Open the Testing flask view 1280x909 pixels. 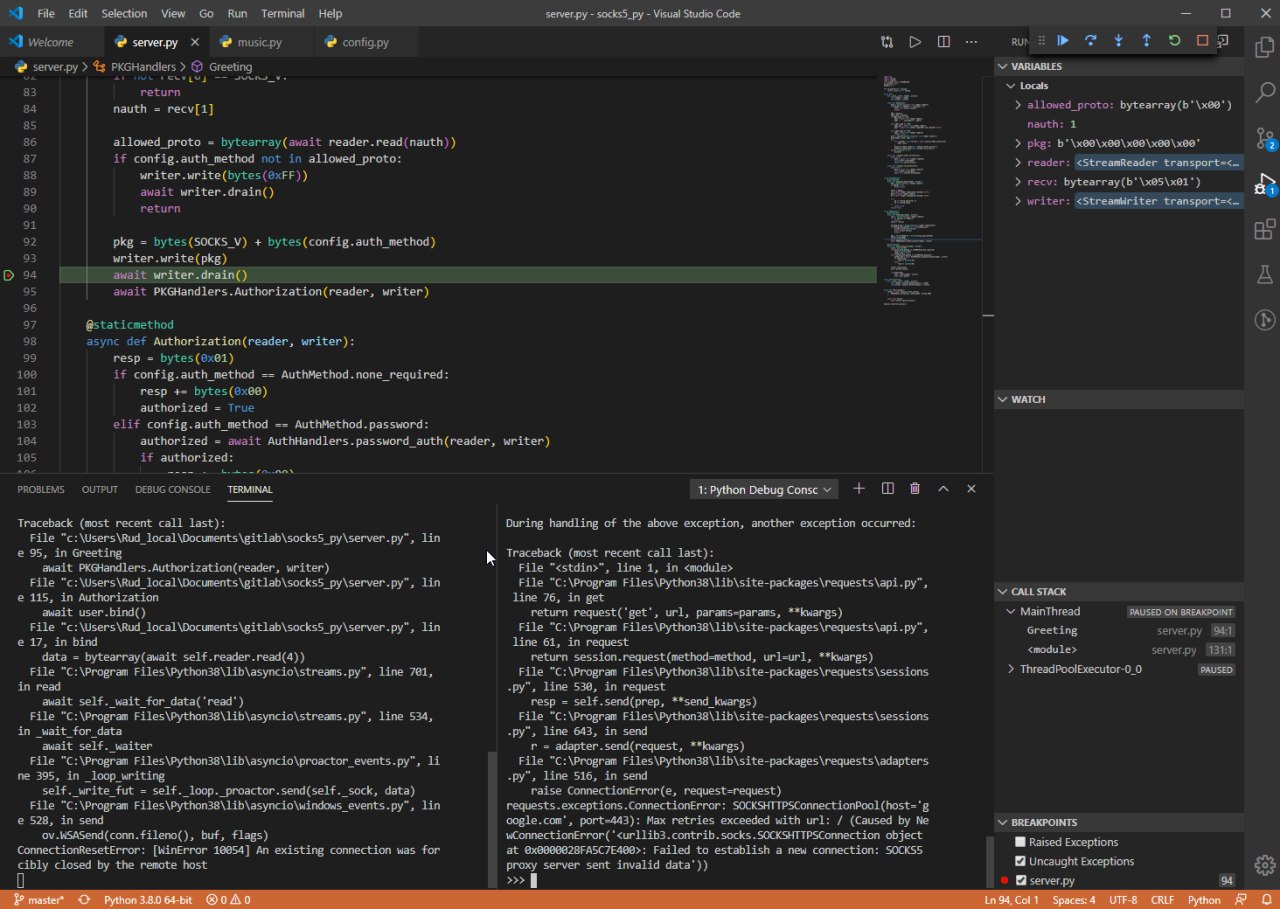pos(1264,274)
